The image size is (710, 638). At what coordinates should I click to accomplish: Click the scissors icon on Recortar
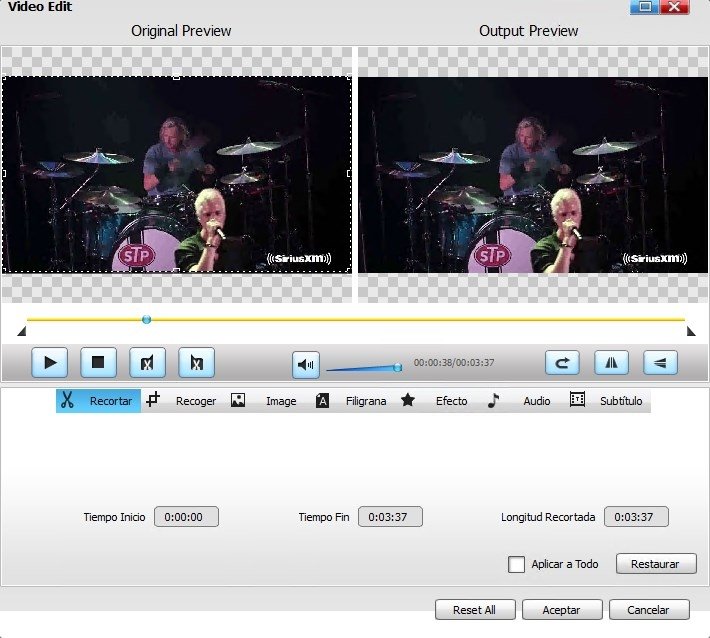(67, 400)
